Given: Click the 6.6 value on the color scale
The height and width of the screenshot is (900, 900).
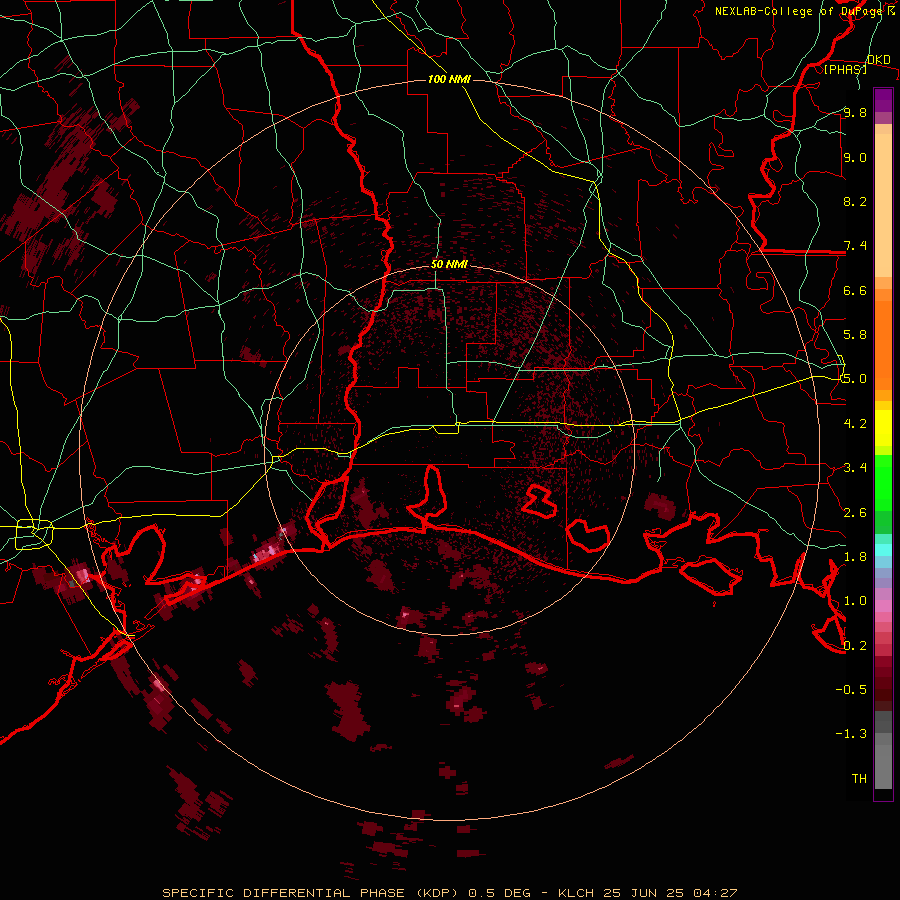Looking at the screenshot, I should point(855,290).
